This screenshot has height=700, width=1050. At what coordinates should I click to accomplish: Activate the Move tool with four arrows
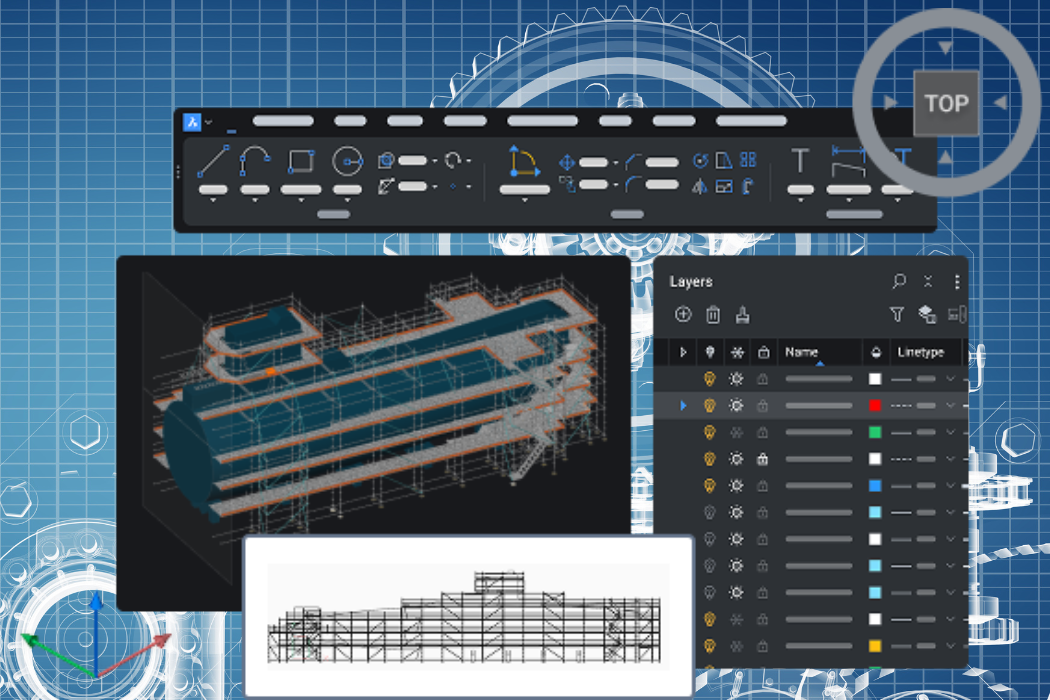[567, 162]
